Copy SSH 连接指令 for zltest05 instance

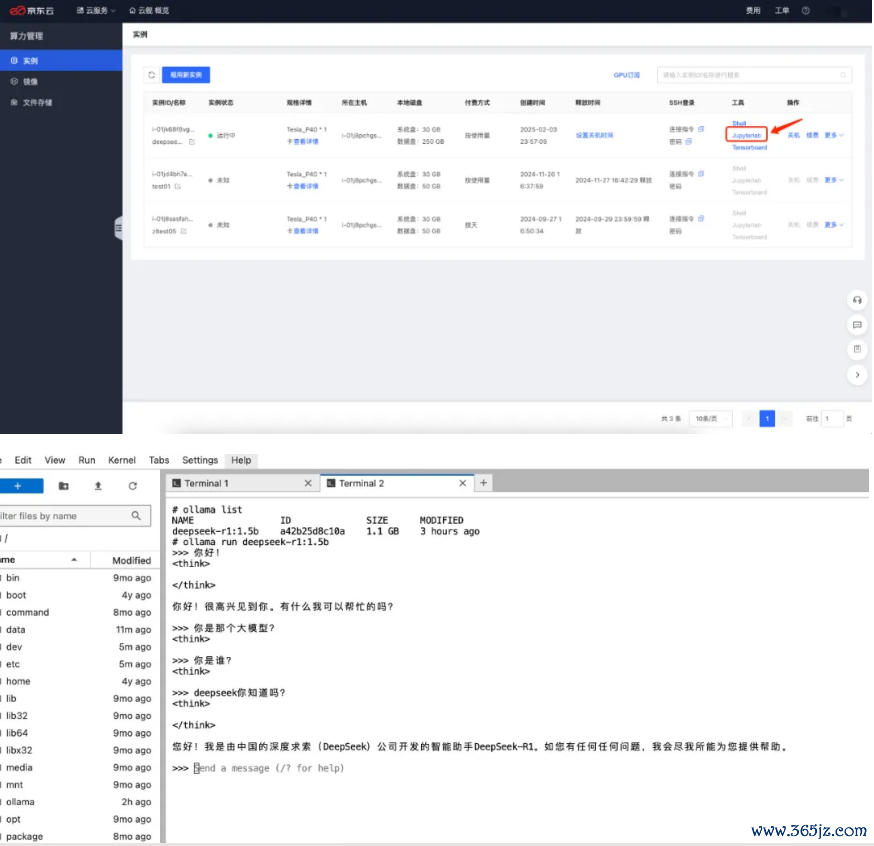click(701, 218)
